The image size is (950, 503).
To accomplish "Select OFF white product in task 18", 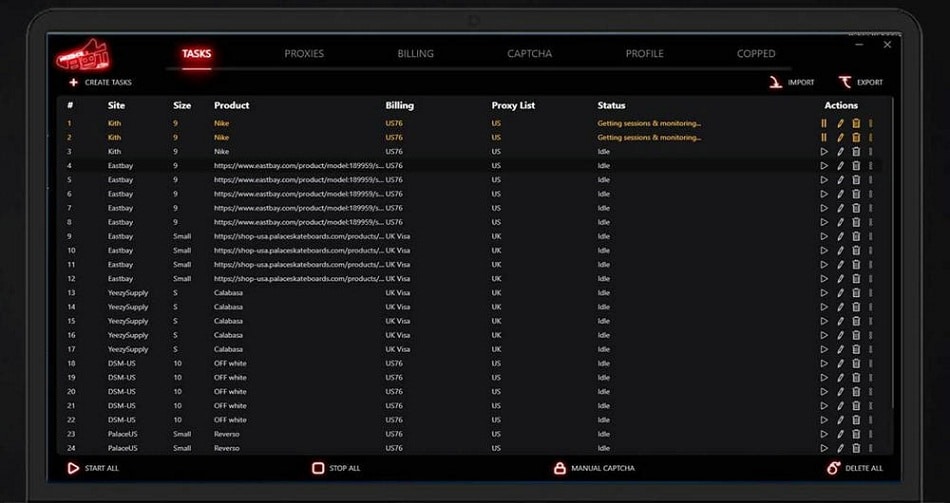I will point(230,364).
